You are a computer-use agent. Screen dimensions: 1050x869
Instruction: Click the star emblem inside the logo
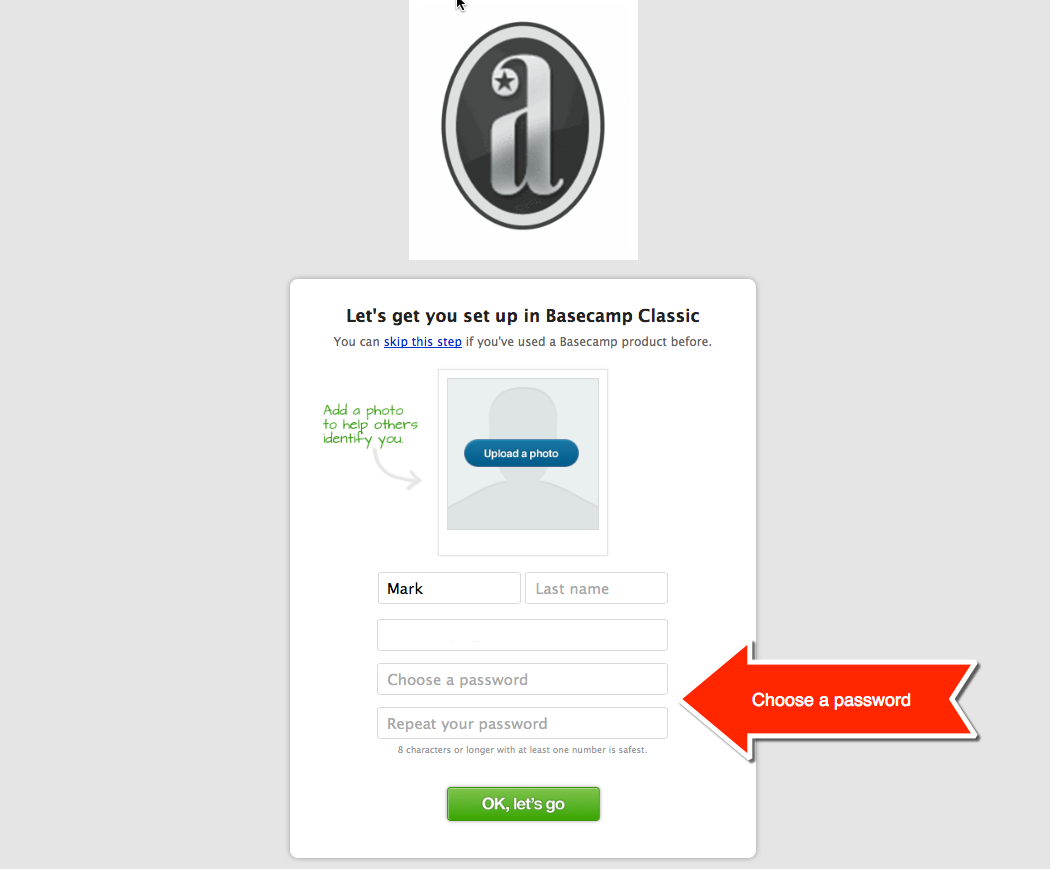click(504, 82)
